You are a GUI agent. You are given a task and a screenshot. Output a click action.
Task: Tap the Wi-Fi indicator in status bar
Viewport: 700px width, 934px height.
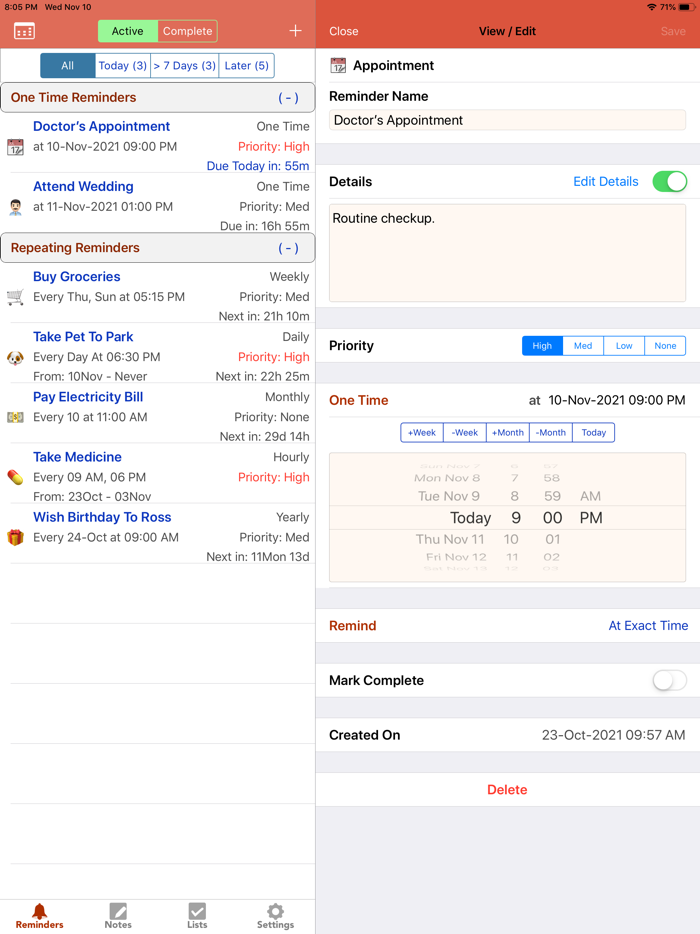click(x=652, y=7)
